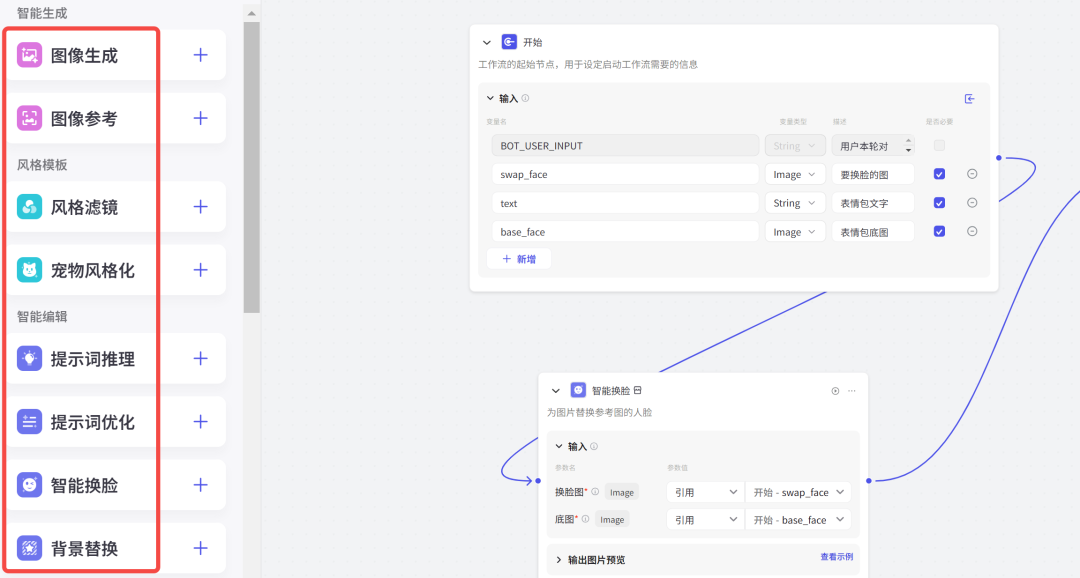Open type dropdown for text variable
This screenshot has height=578, width=1080.
tap(795, 203)
